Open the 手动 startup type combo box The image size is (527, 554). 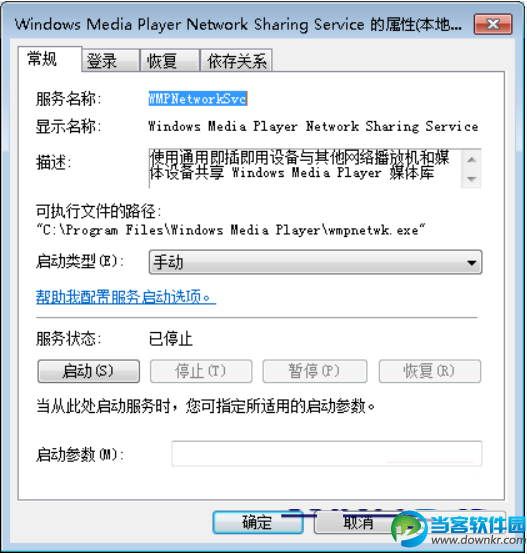tap(315, 263)
